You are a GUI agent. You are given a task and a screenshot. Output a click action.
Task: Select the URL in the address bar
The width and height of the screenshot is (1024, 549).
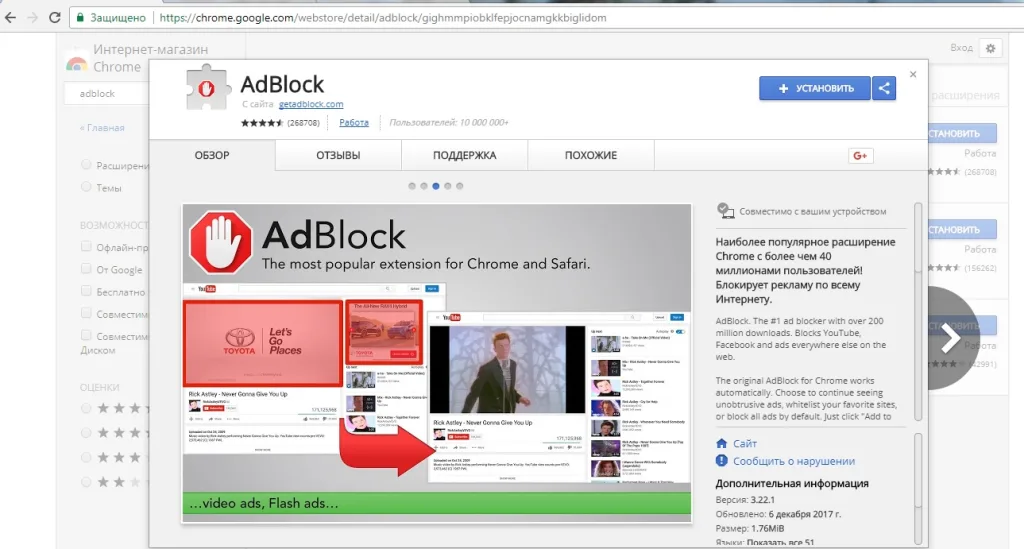[x=383, y=18]
